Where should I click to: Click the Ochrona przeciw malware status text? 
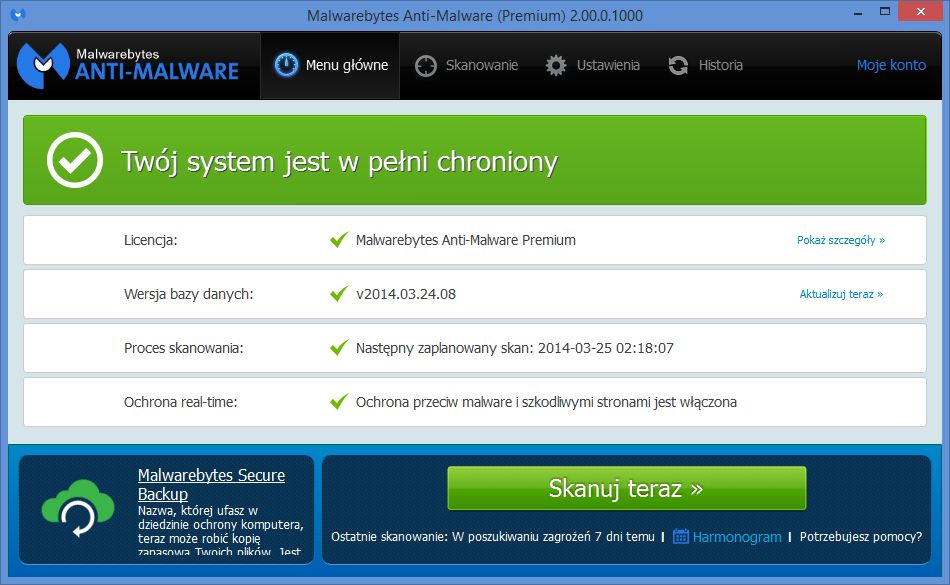(x=546, y=402)
